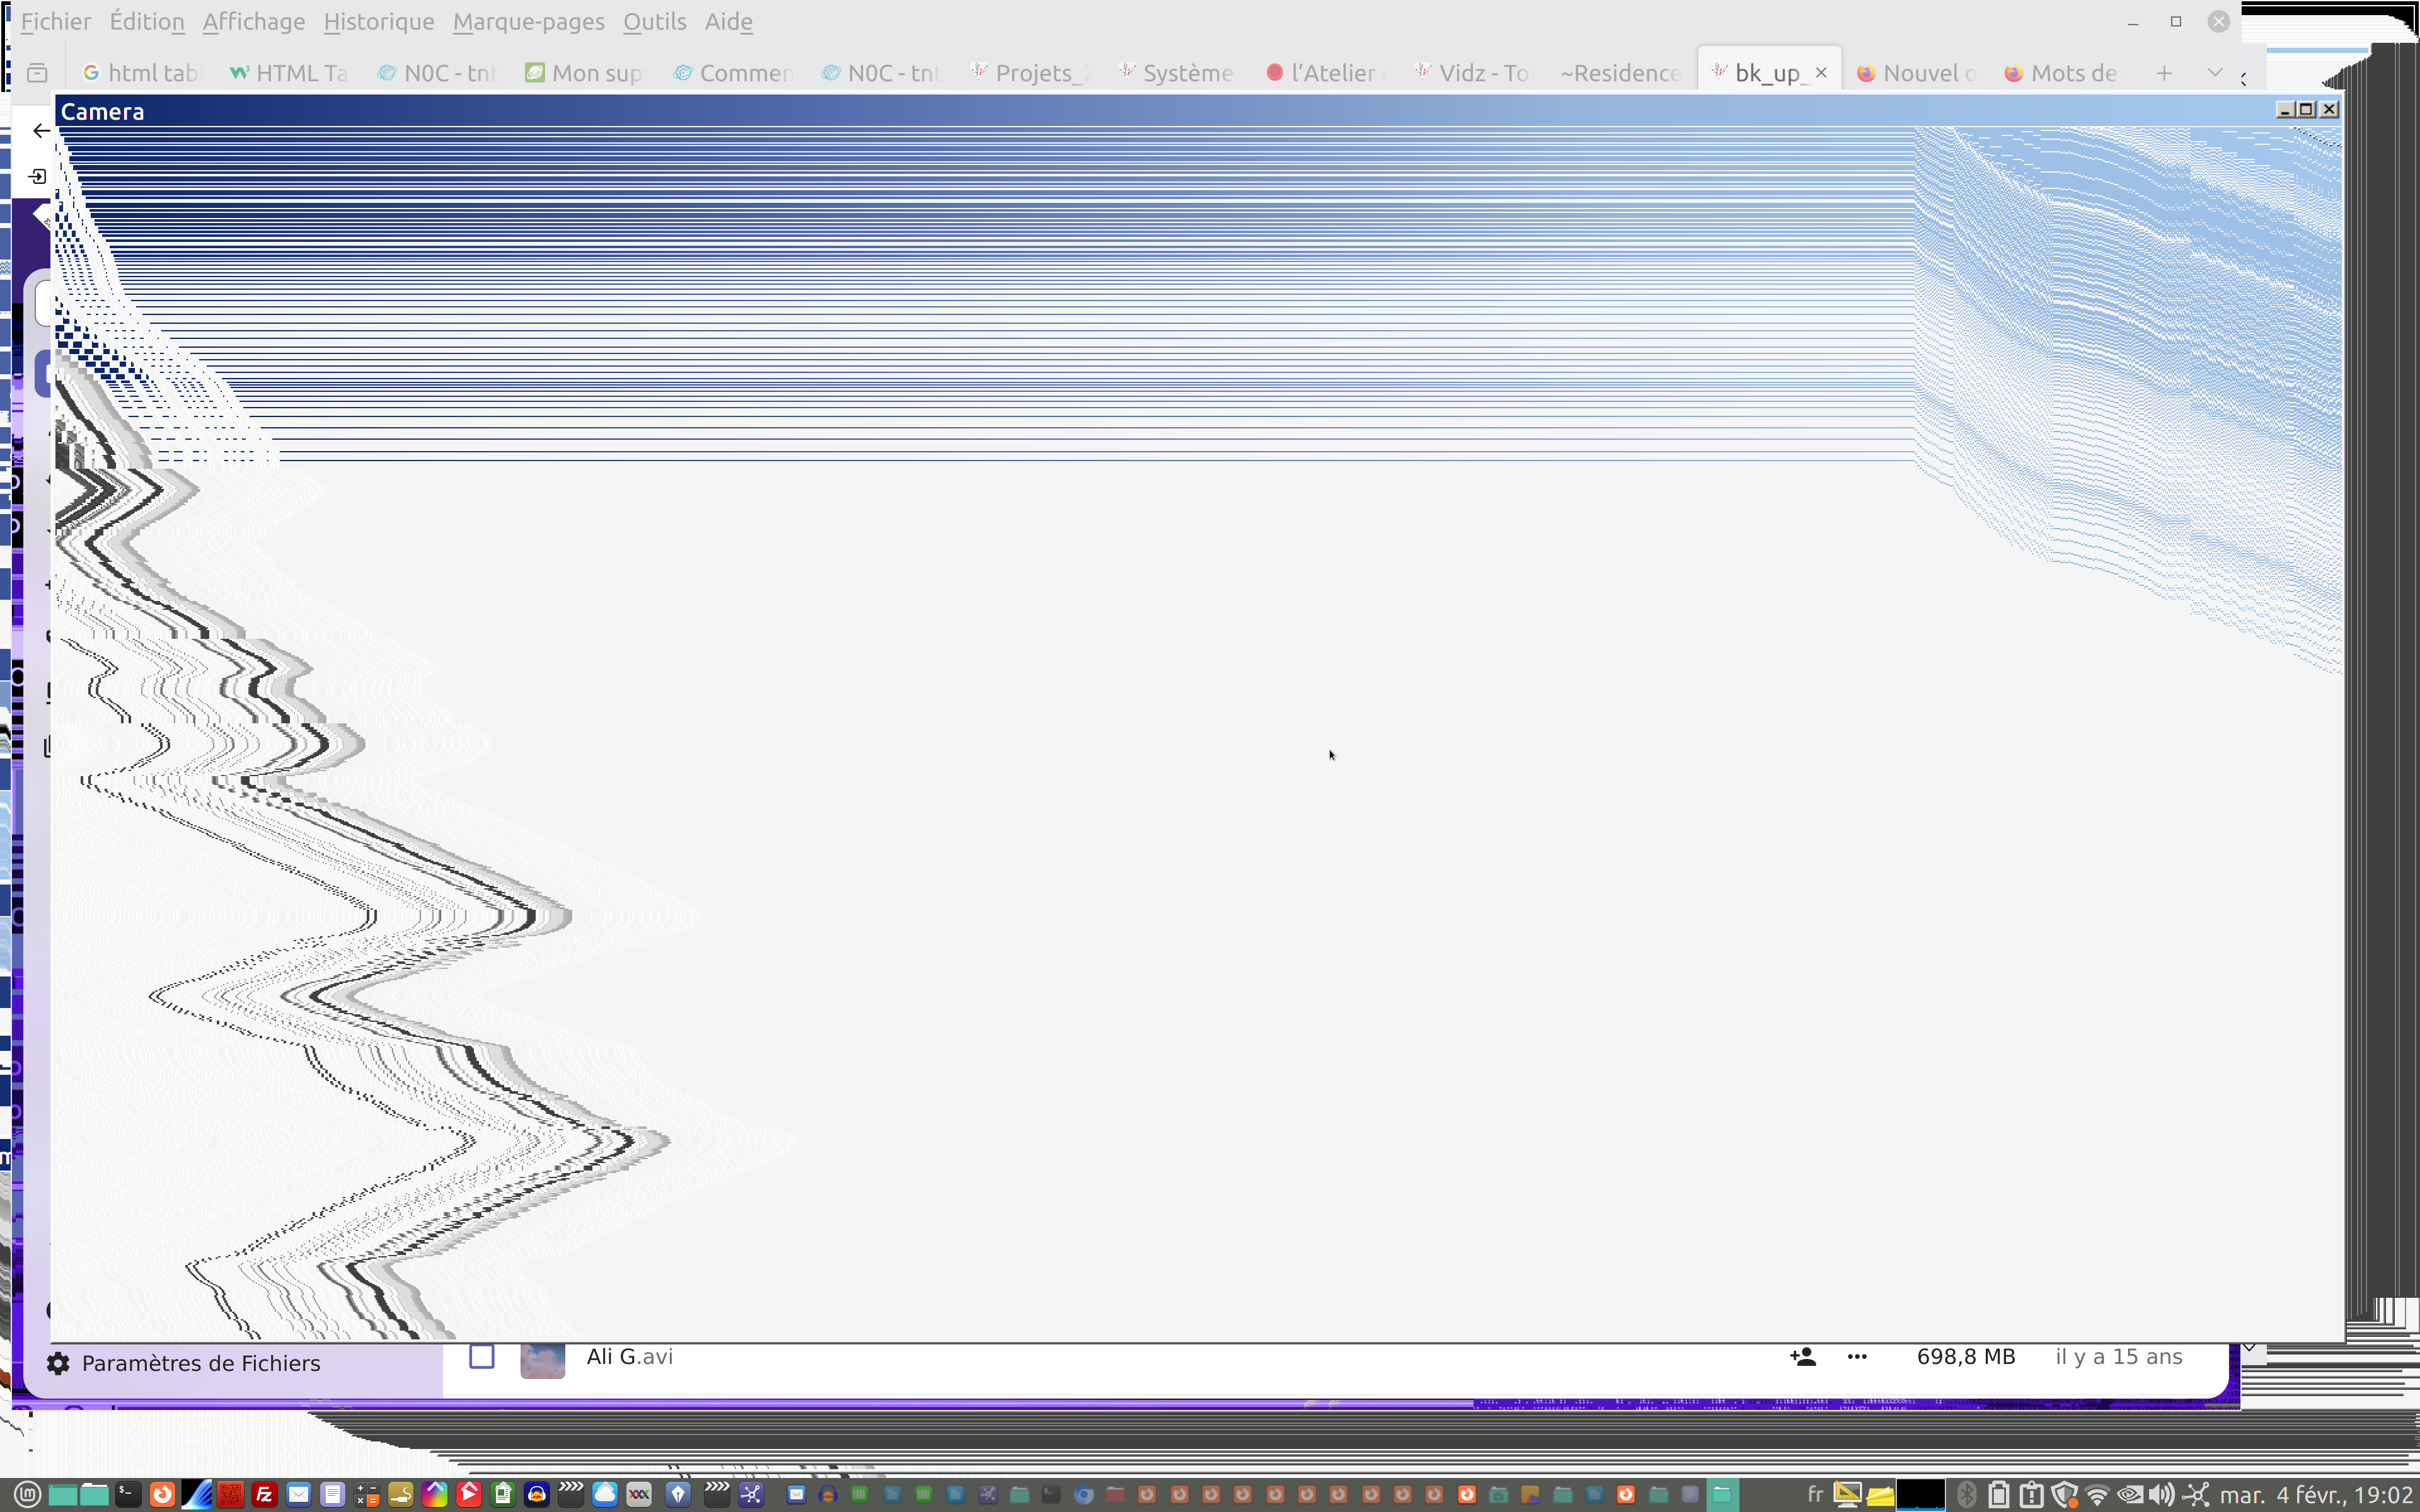2420x1512 pixels.
Task: Click the fr keyboard layout indicator
Action: pos(1816,1495)
